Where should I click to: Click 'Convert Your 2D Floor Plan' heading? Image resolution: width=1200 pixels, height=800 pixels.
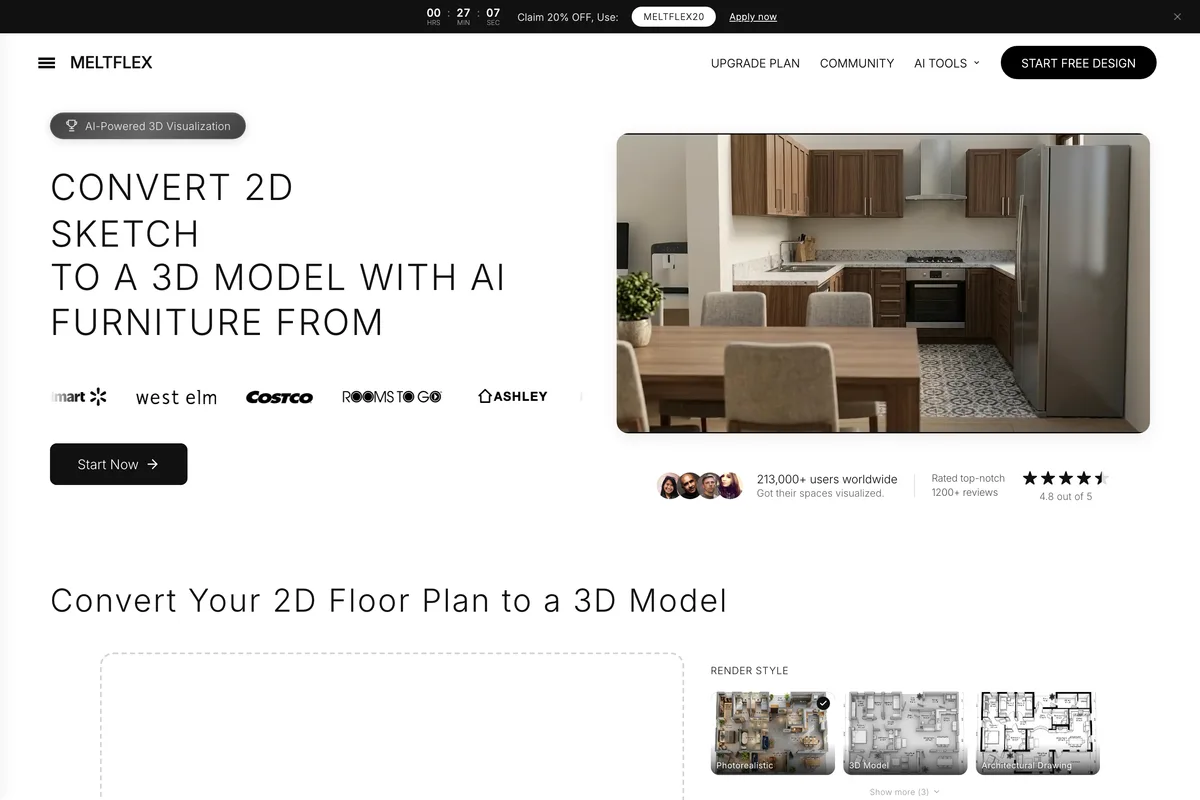(389, 600)
